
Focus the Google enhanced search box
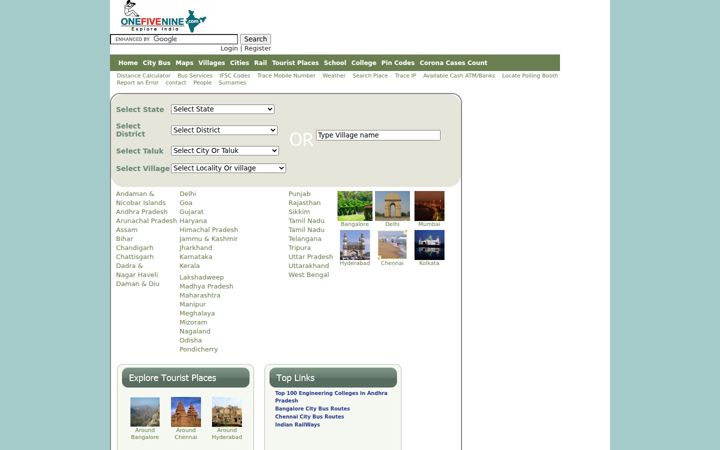(x=174, y=39)
